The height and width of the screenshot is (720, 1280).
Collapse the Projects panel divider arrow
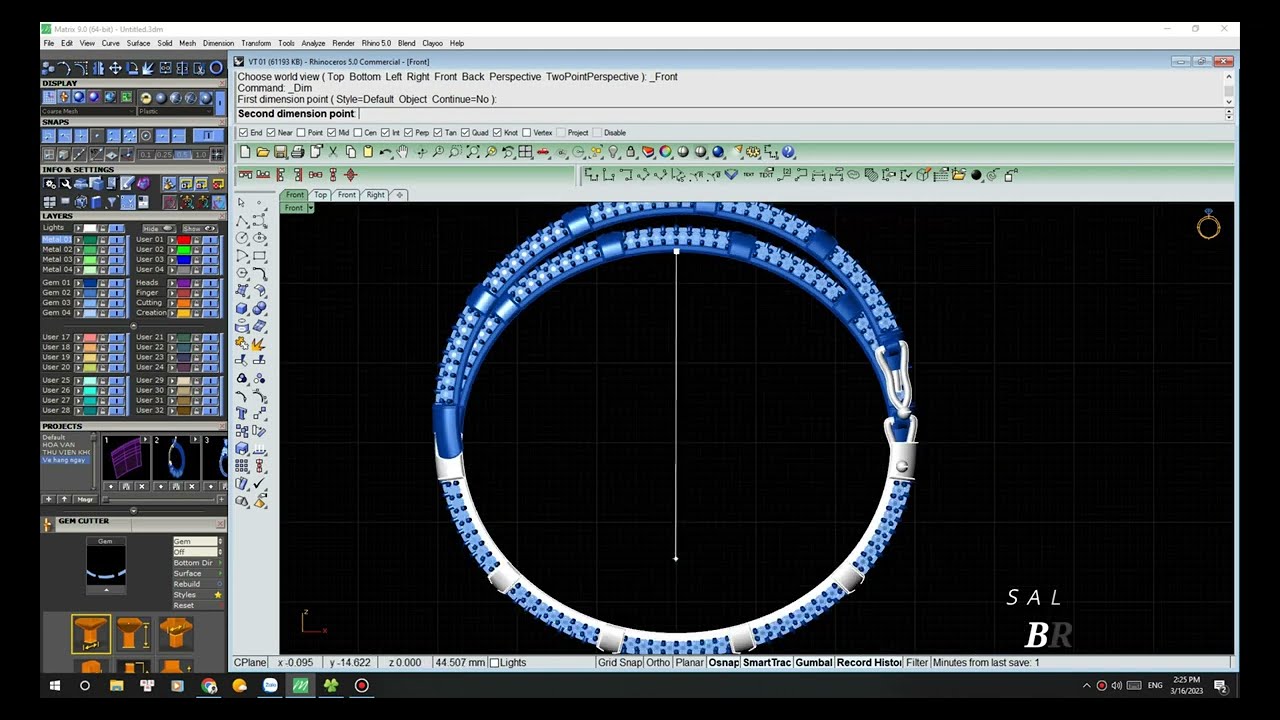tap(133, 510)
